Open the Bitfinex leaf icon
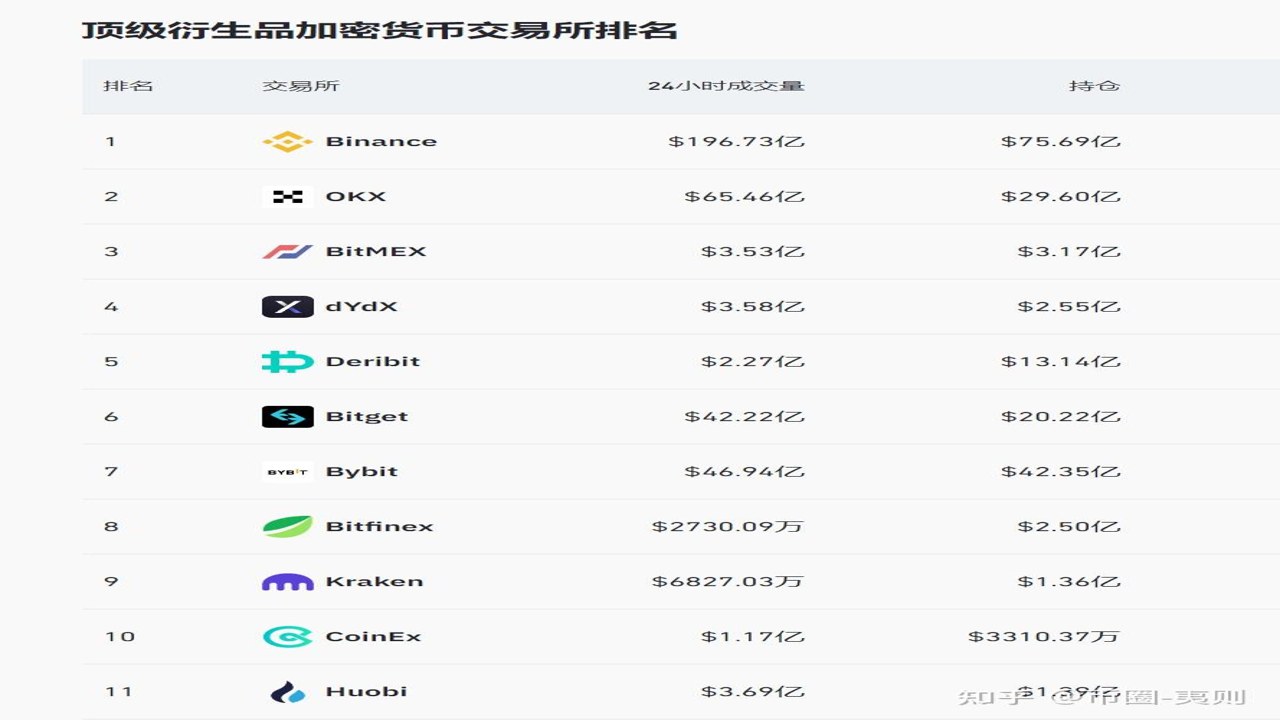The image size is (1280, 720). point(287,527)
